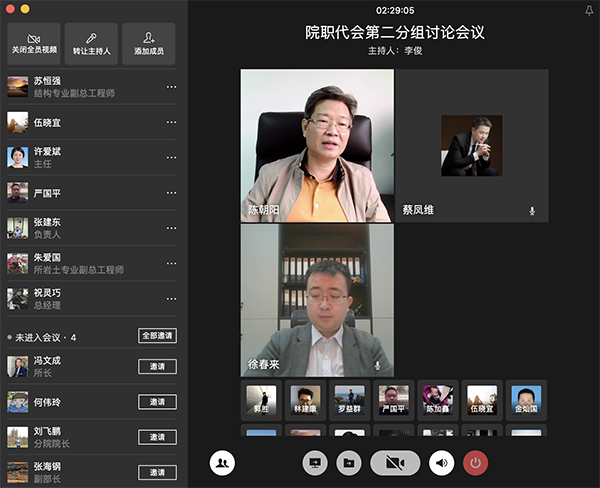Open the more options menu for 祝灵巧

point(171,298)
